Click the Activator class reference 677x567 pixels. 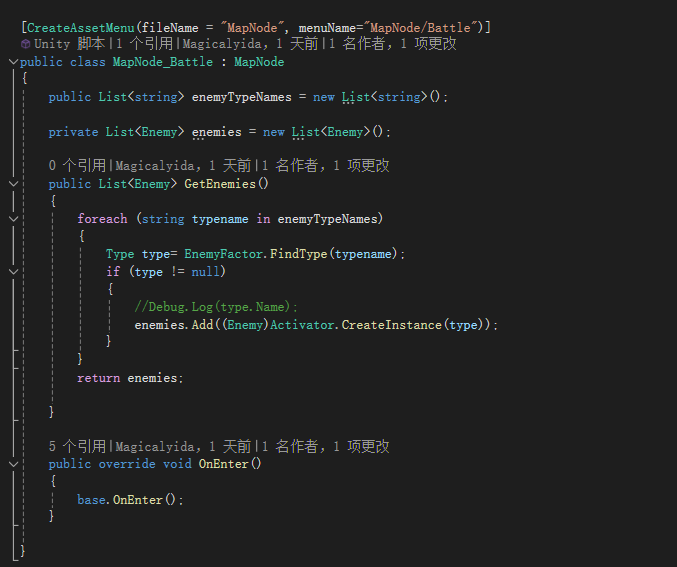click(x=302, y=325)
